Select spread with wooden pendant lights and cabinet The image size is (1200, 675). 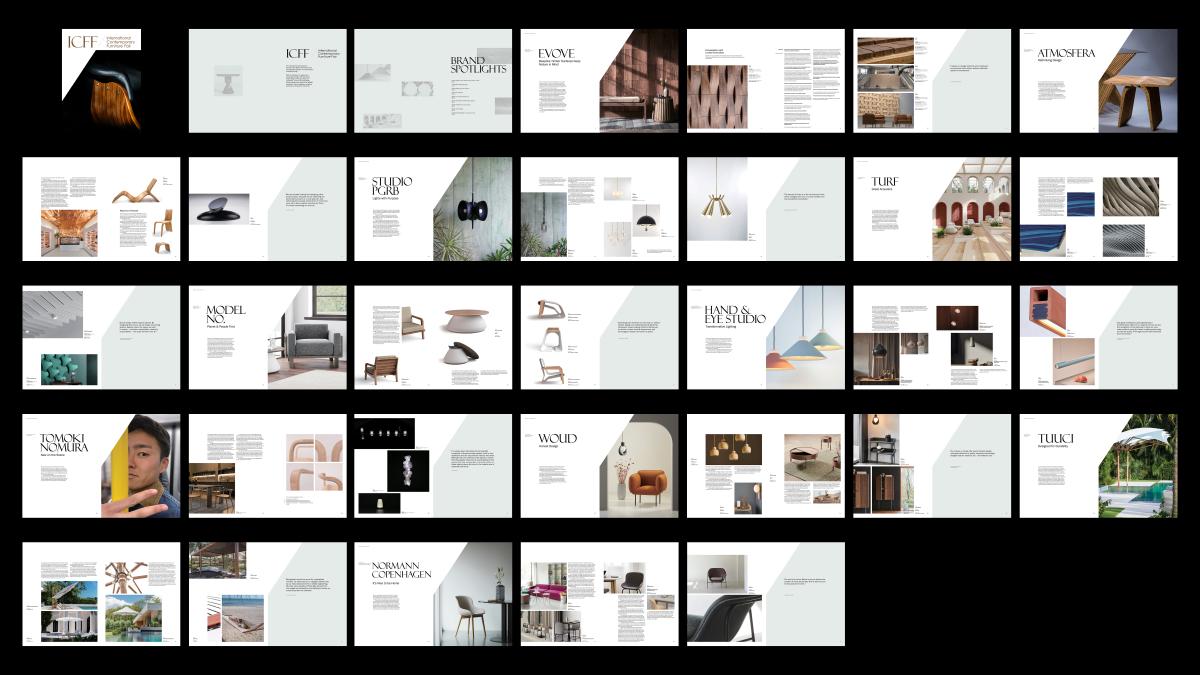click(x=766, y=466)
